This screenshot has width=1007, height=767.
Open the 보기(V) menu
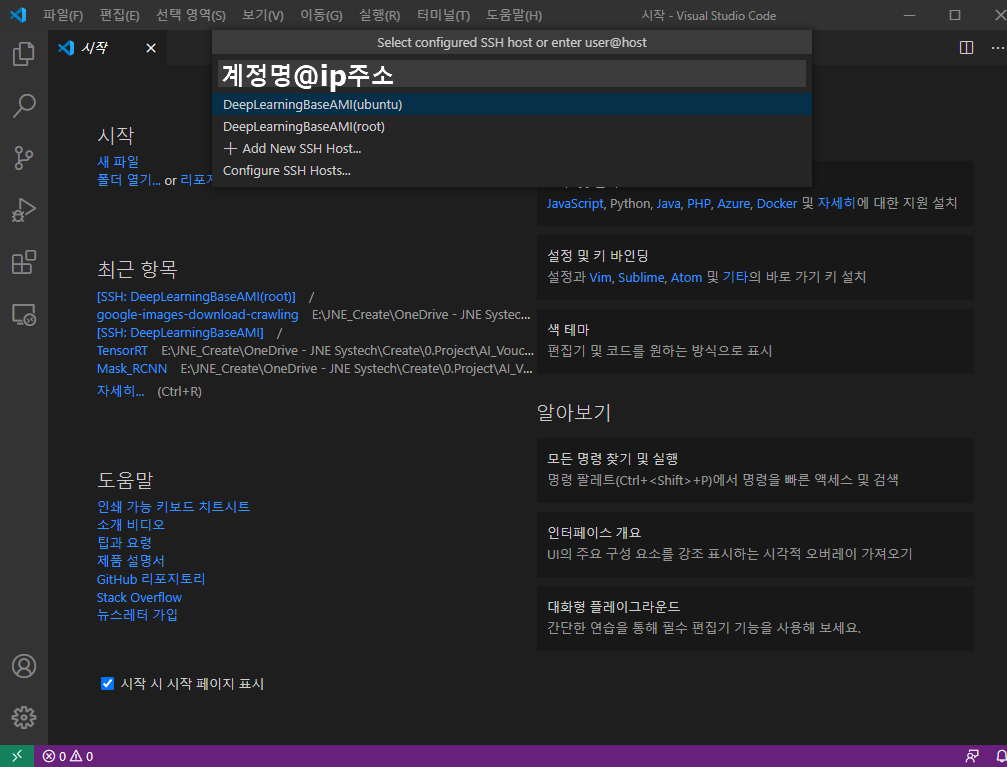coord(263,15)
